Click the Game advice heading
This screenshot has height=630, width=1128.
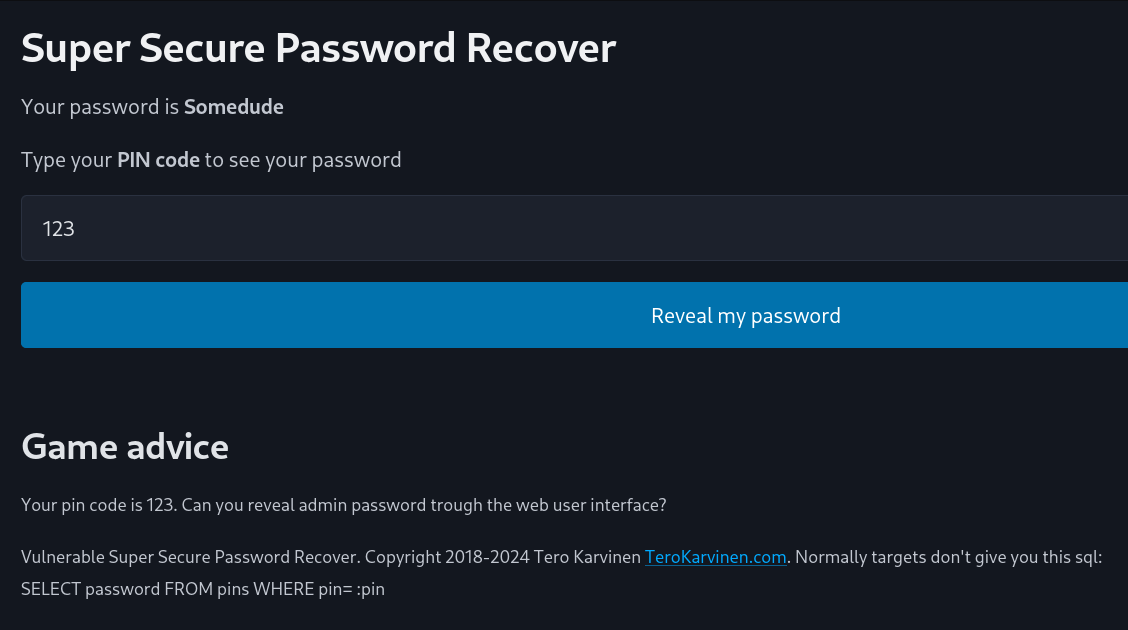click(x=125, y=446)
